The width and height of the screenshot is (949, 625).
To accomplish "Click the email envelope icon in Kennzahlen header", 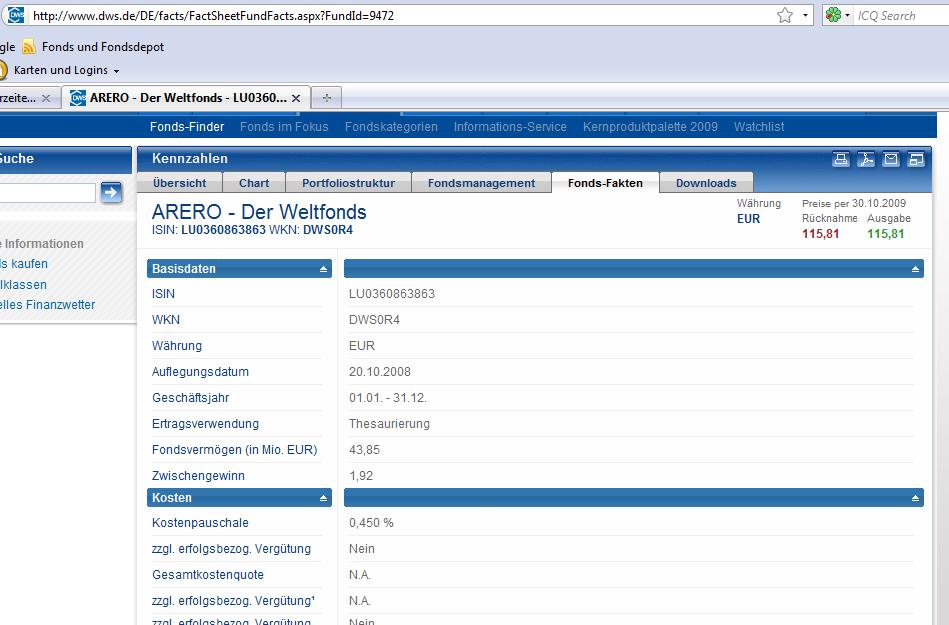I will [891, 159].
